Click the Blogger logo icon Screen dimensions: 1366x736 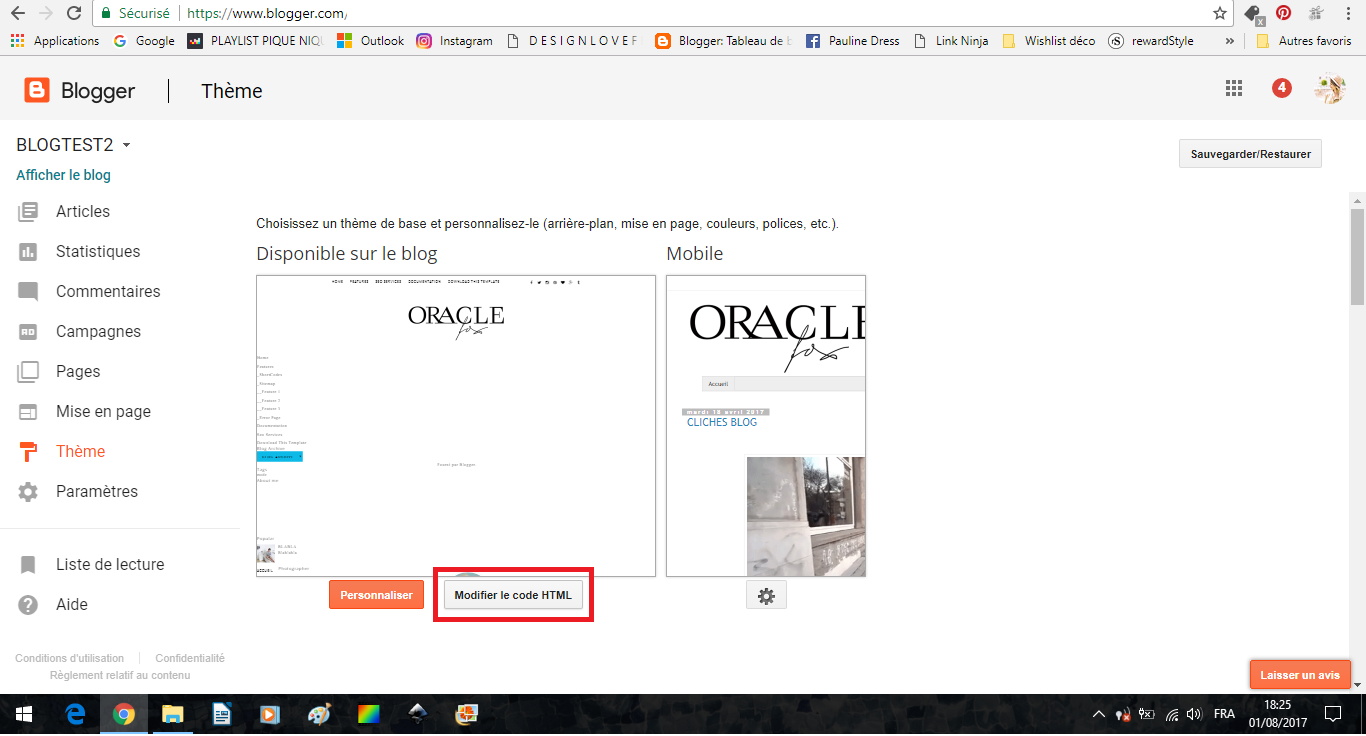[x=37, y=91]
